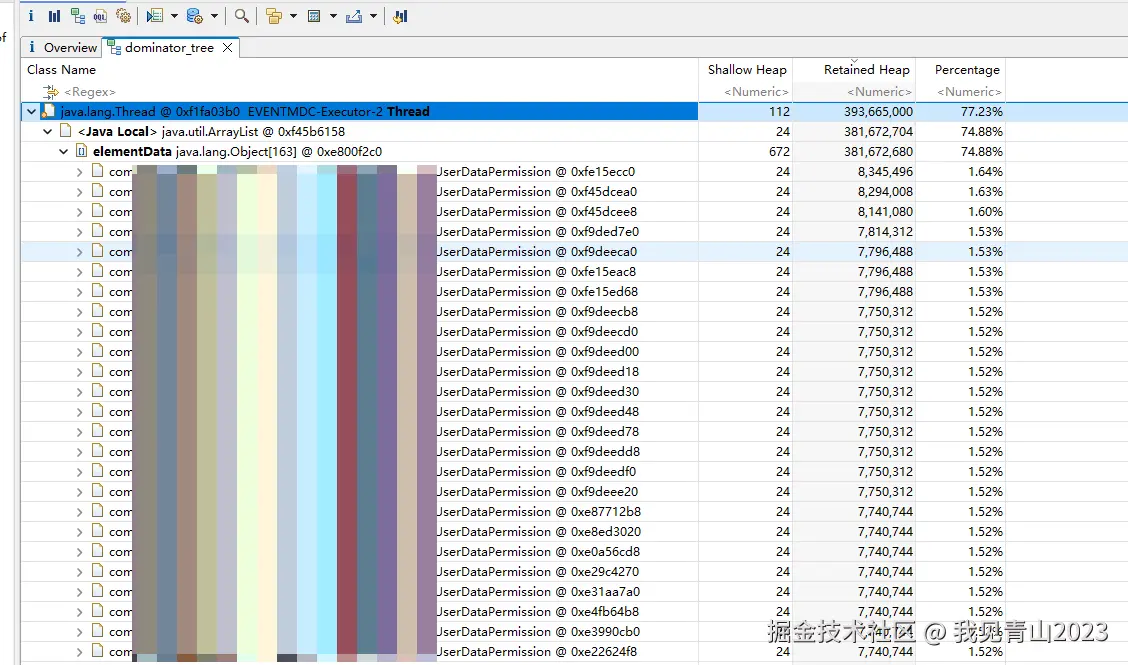Click elementData array object icon
The image size is (1128, 665).
coord(81,151)
